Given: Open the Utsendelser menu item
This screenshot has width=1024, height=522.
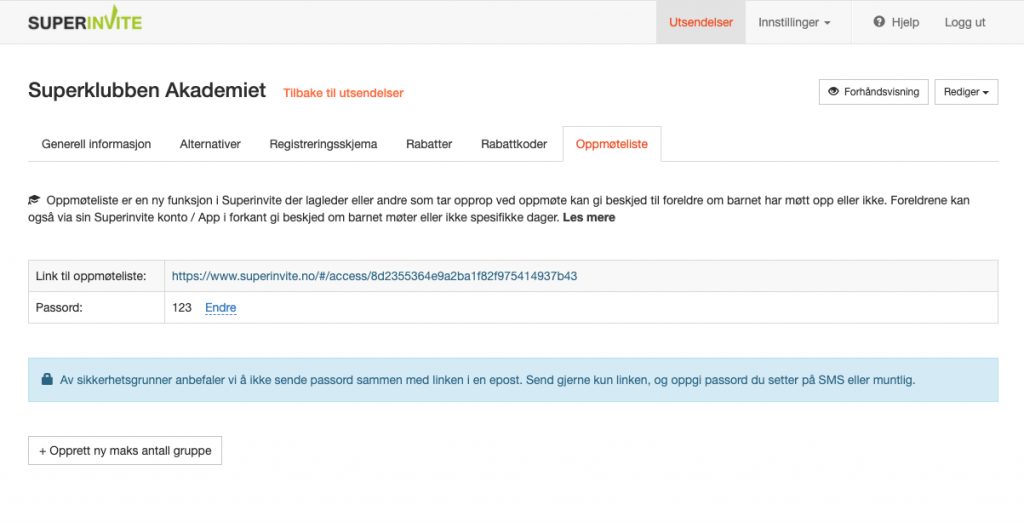Looking at the screenshot, I should (x=701, y=22).
